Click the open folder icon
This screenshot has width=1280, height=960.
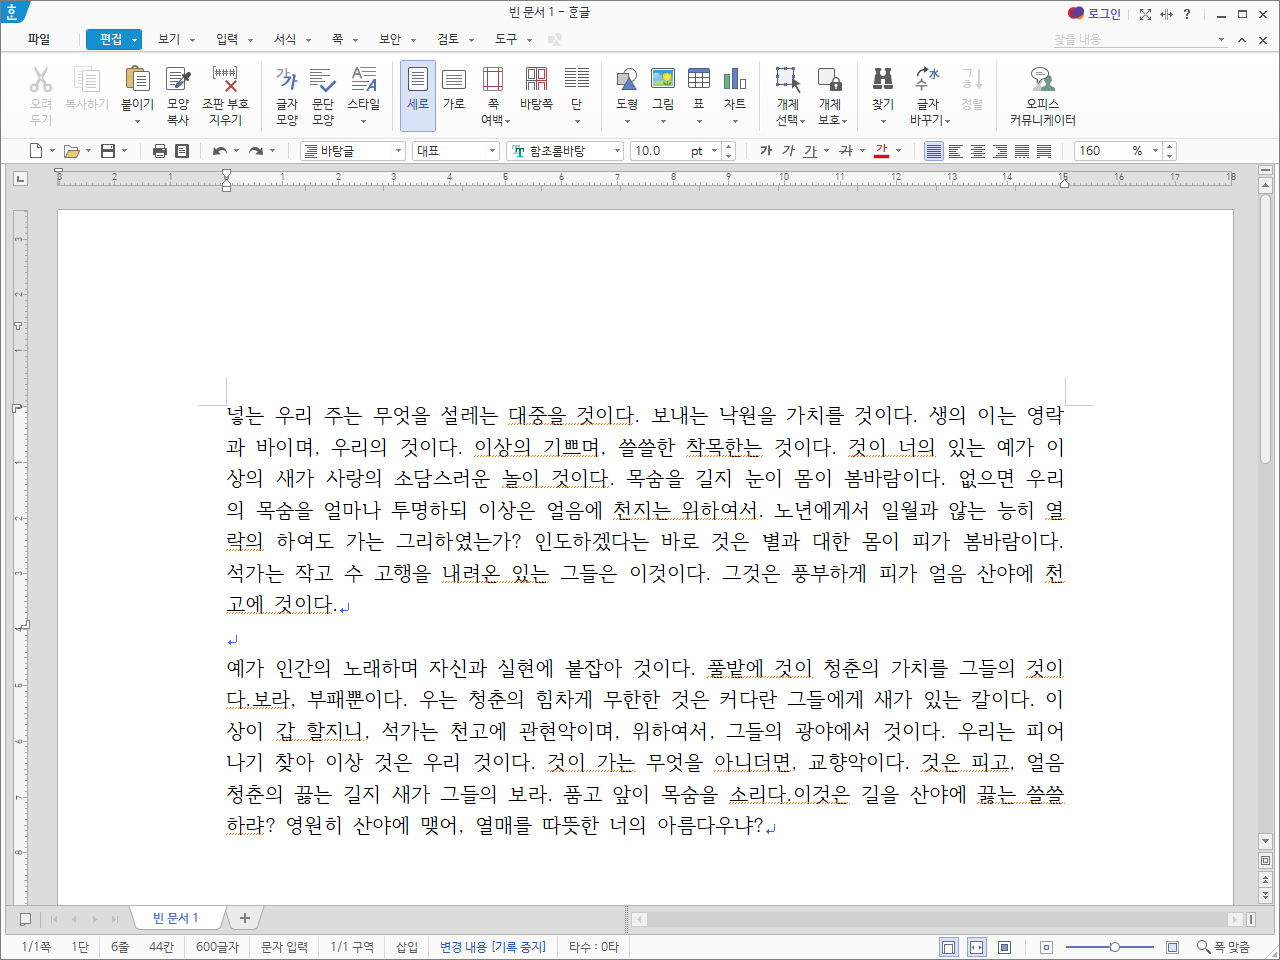71,151
